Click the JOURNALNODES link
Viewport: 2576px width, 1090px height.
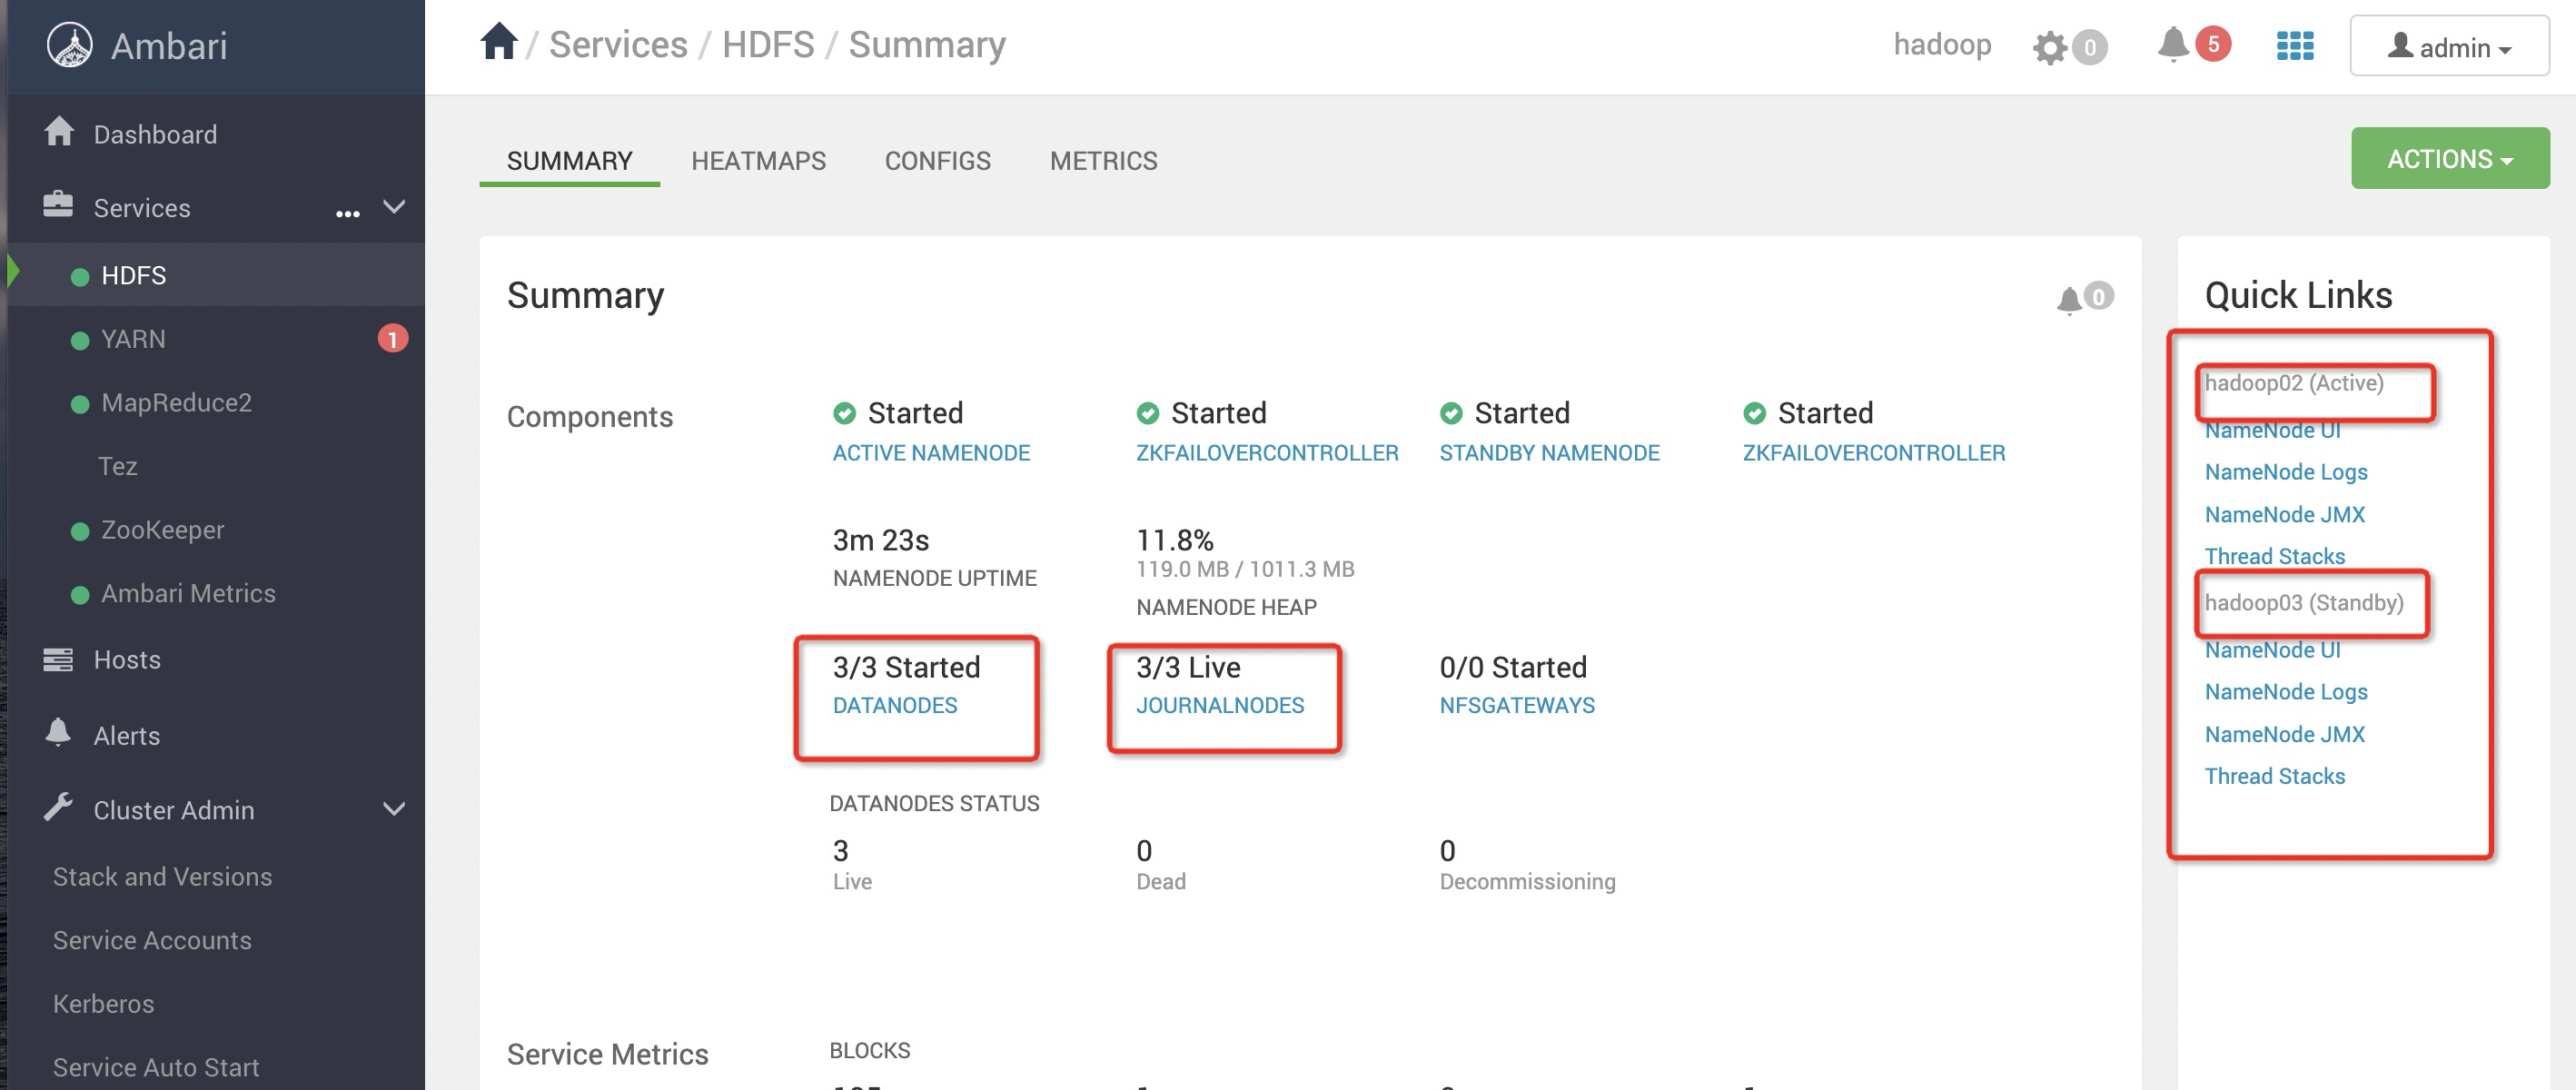point(1219,705)
